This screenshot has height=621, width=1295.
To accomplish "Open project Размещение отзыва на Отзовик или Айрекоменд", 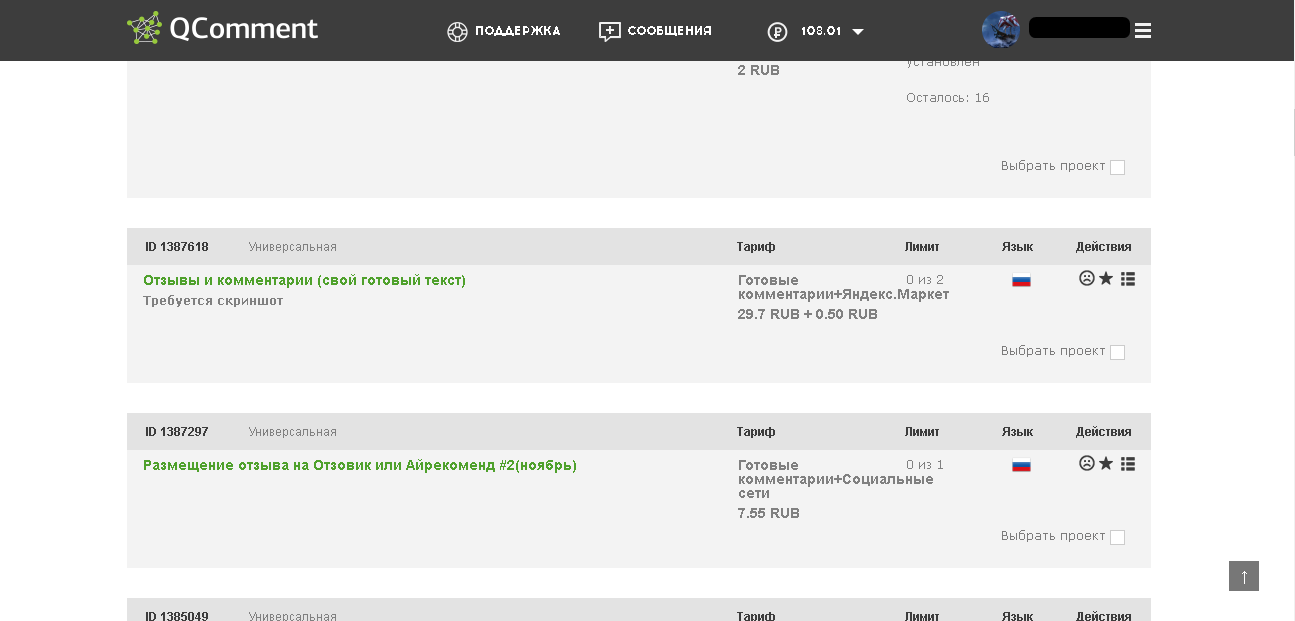I will point(359,465).
